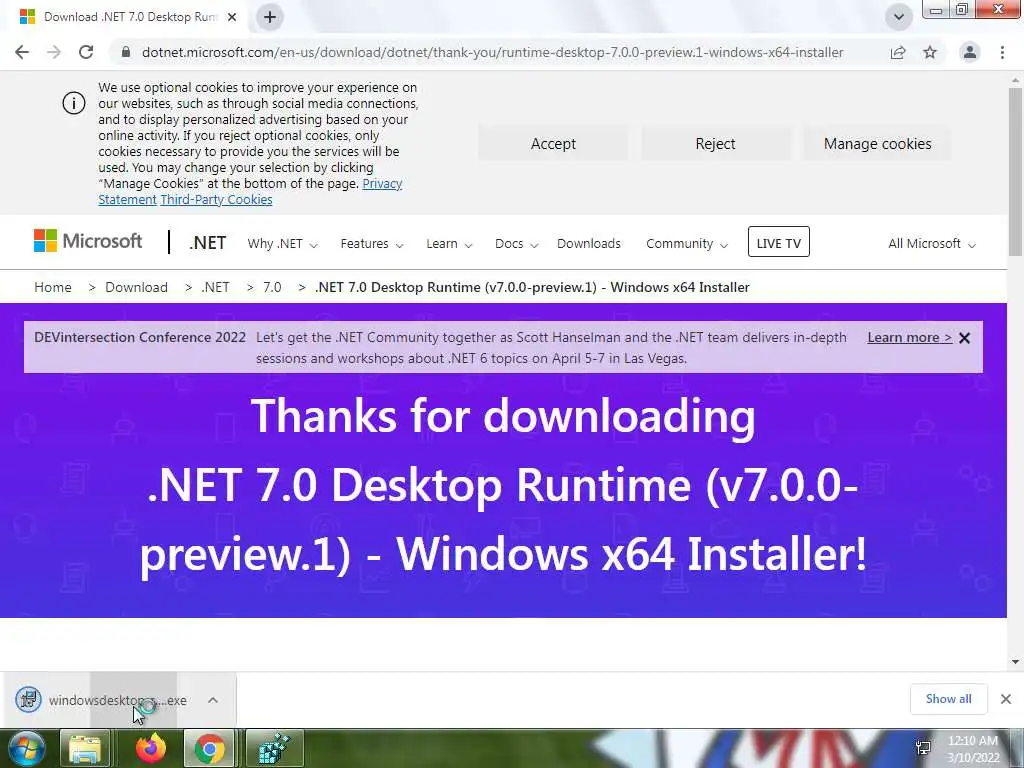Bookmark this page with the star

pyautogui.click(x=930, y=52)
